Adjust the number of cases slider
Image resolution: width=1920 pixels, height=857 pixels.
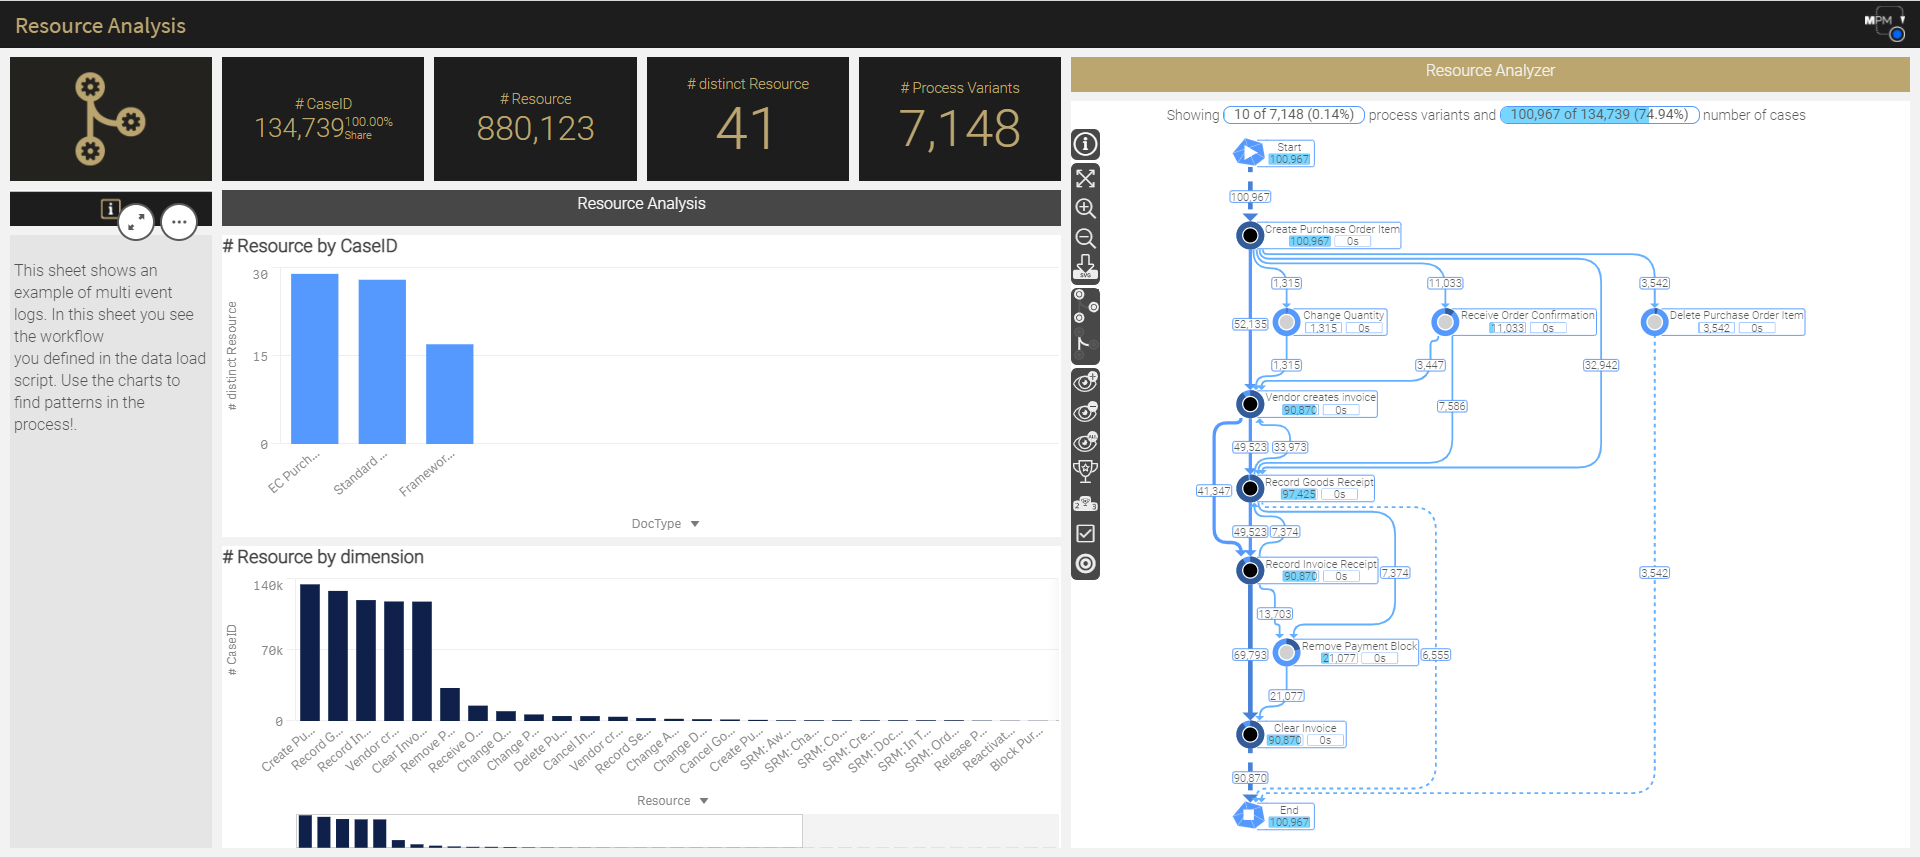coord(1599,115)
